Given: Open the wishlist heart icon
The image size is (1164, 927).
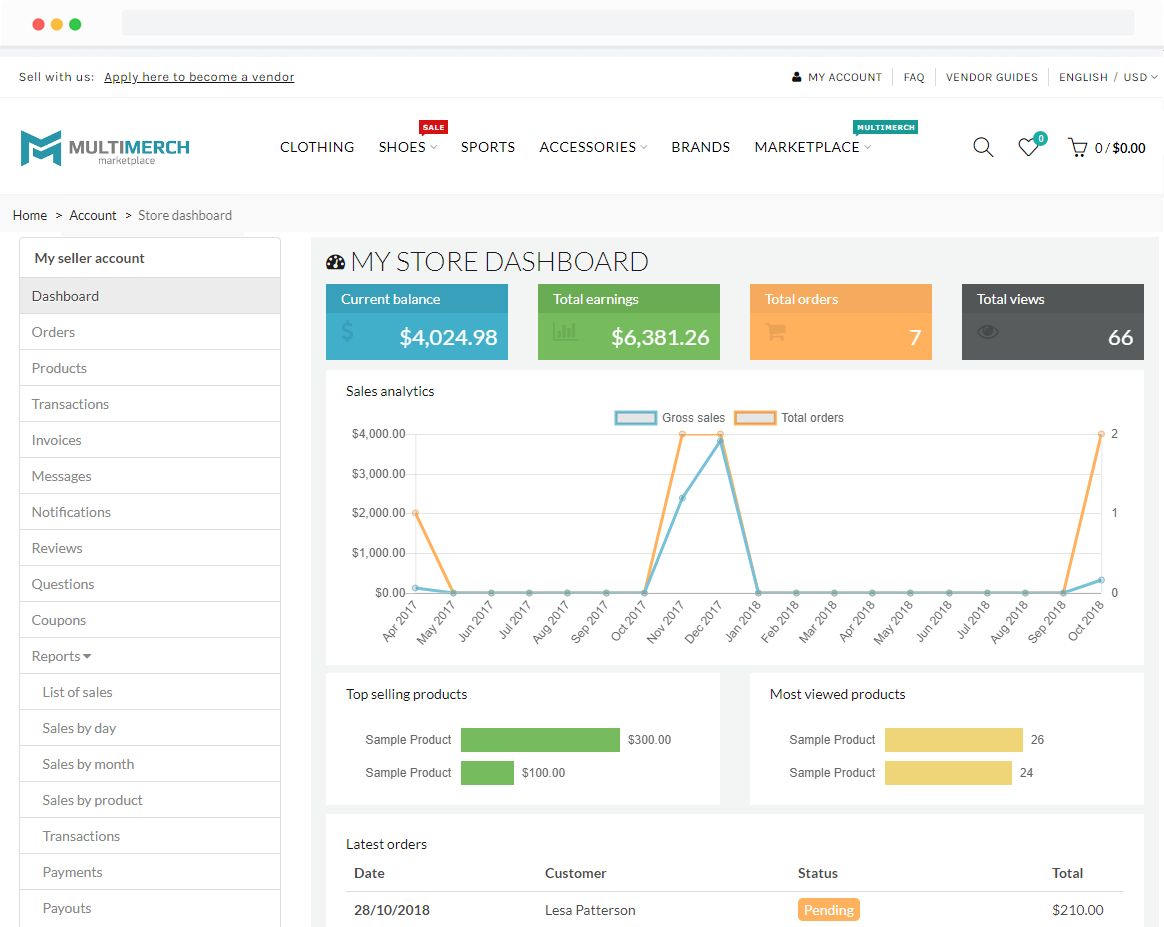Looking at the screenshot, I should [x=1028, y=147].
